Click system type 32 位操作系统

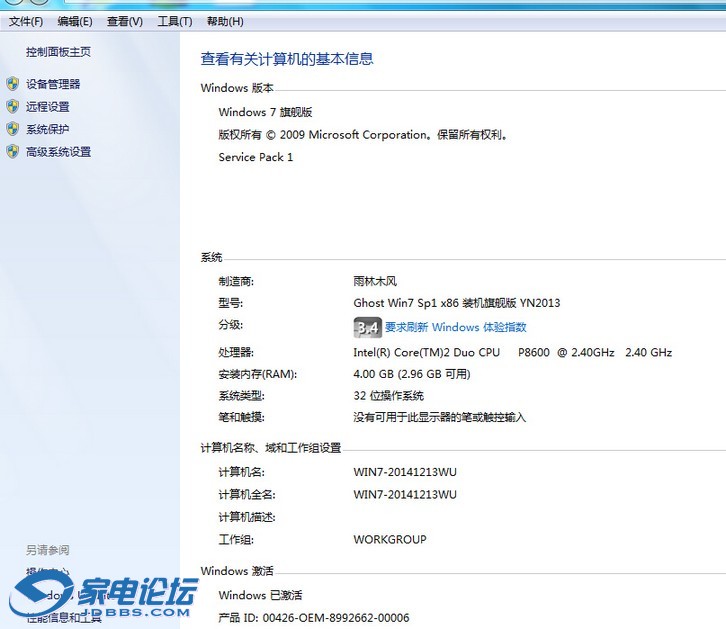pyautogui.click(x=388, y=395)
